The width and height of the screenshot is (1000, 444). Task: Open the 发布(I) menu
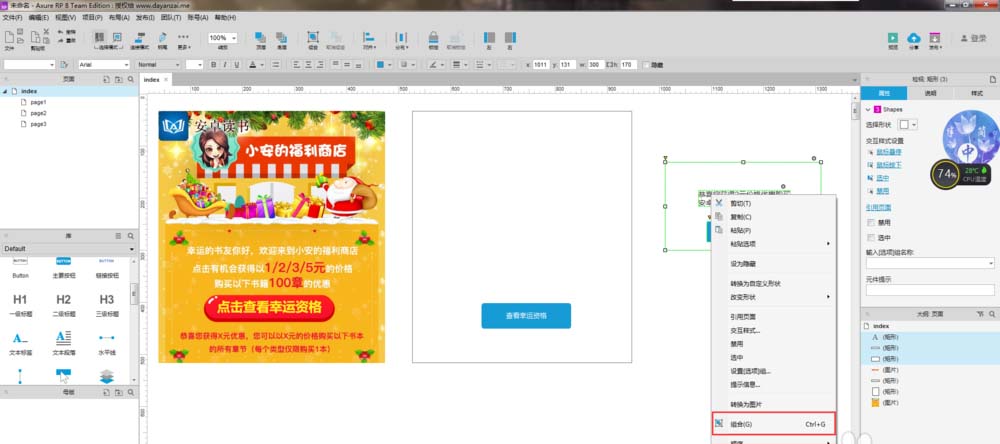click(145, 17)
